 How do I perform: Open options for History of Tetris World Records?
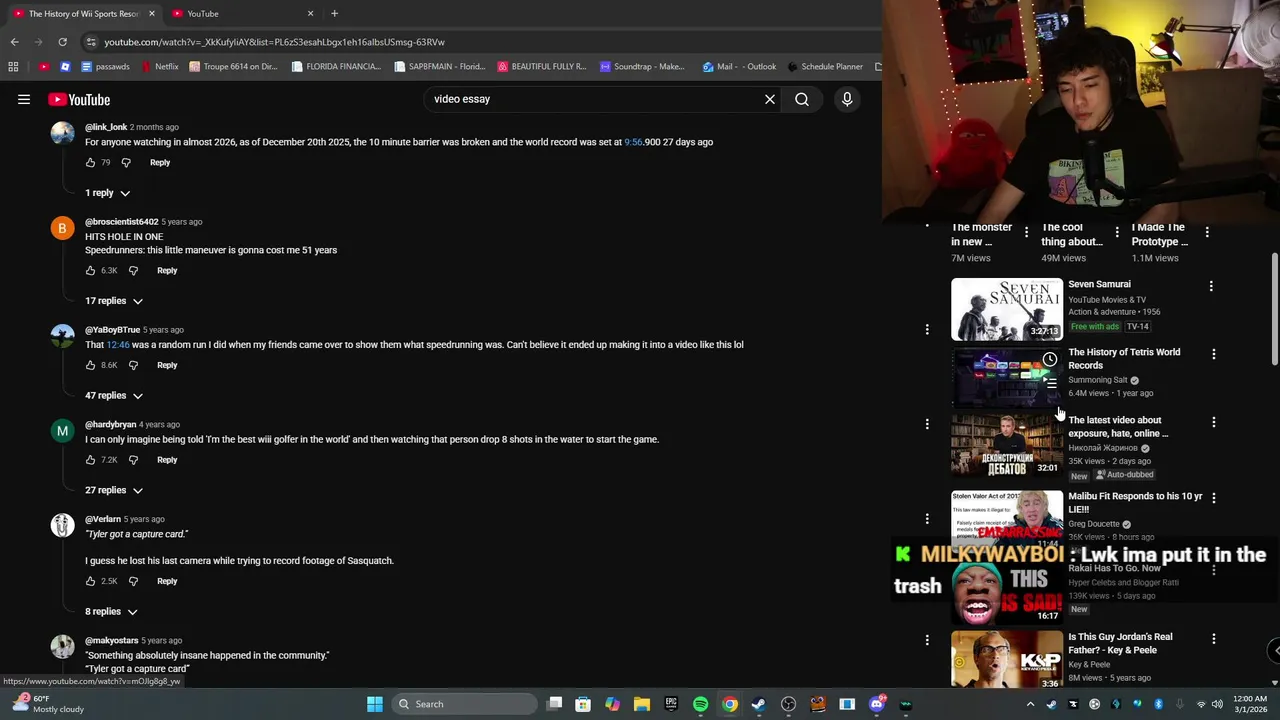pyautogui.click(x=1214, y=354)
